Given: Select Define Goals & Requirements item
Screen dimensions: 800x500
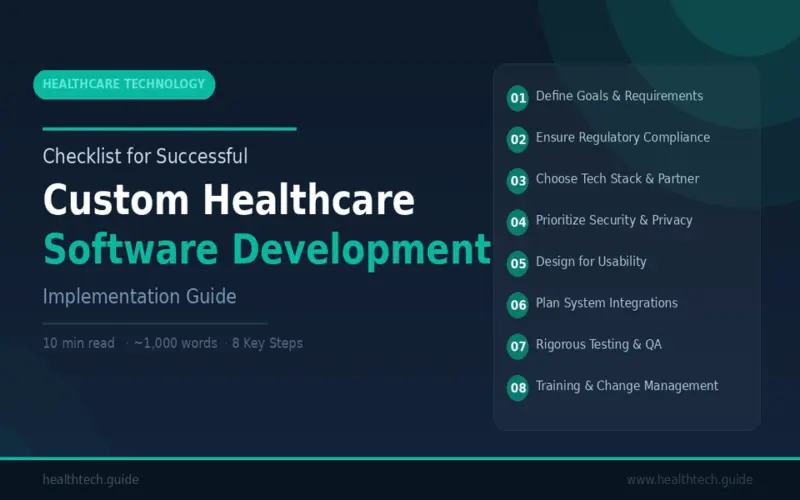Looking at the screenshot, I should coord(619,96).
